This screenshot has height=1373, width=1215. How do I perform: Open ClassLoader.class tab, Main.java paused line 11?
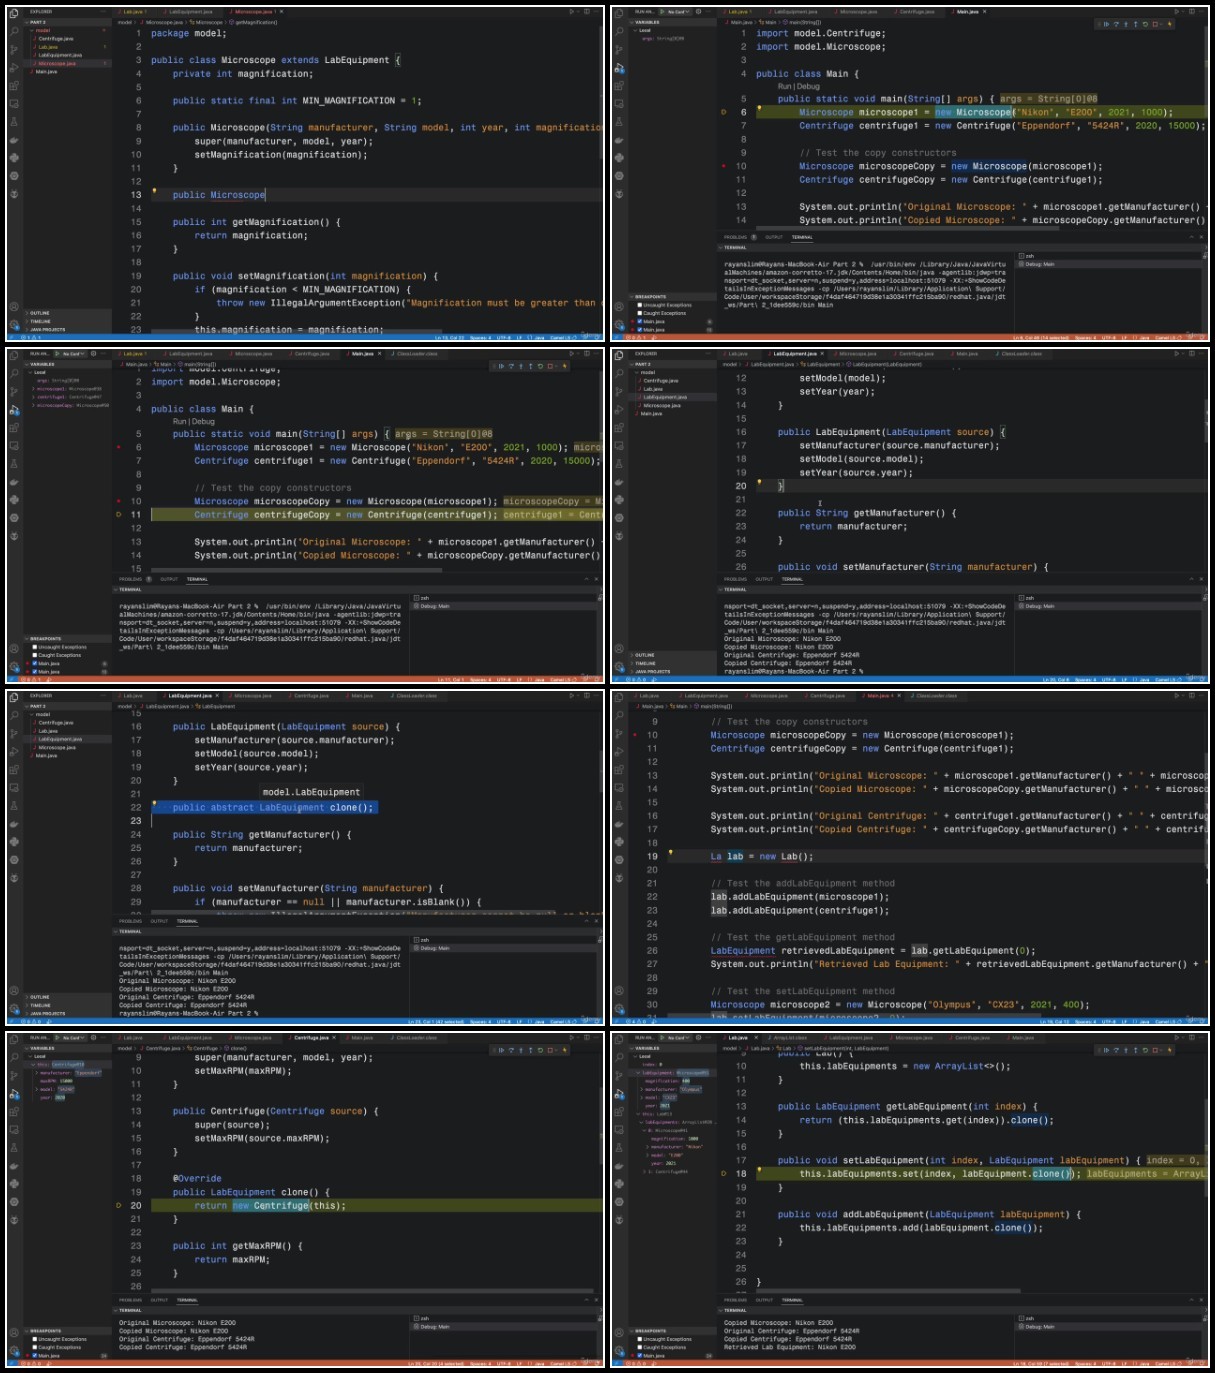click(416, 354)
